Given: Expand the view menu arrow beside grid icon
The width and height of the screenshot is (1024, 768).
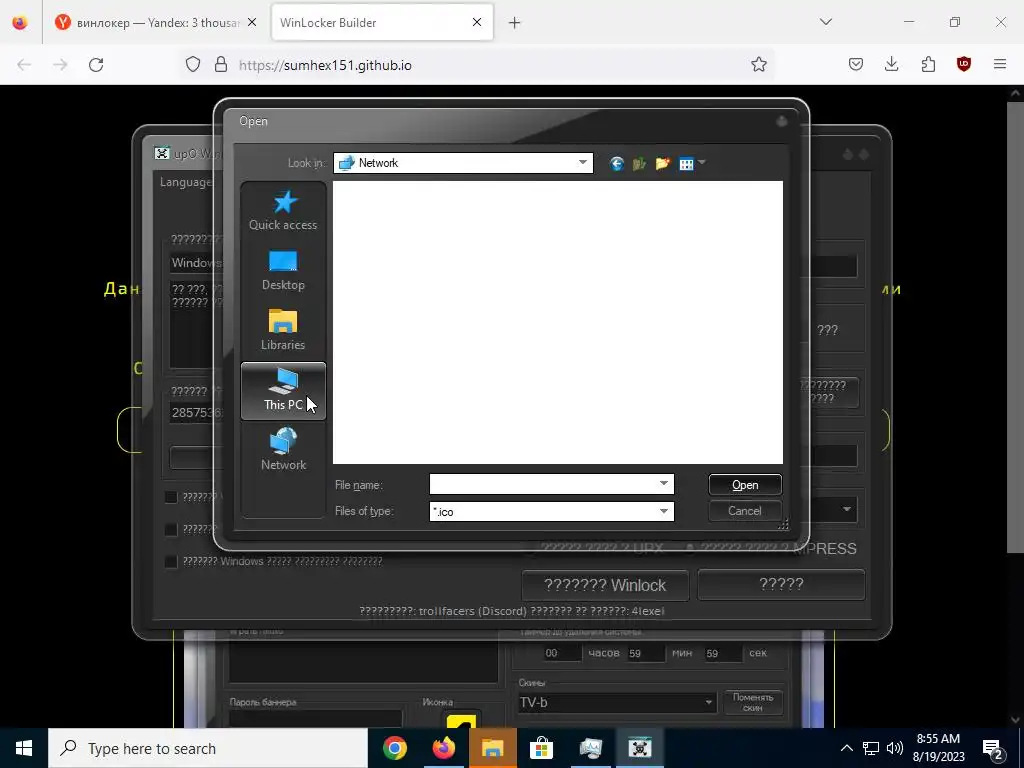Looking at the screenshot, I should coord(702,163).
